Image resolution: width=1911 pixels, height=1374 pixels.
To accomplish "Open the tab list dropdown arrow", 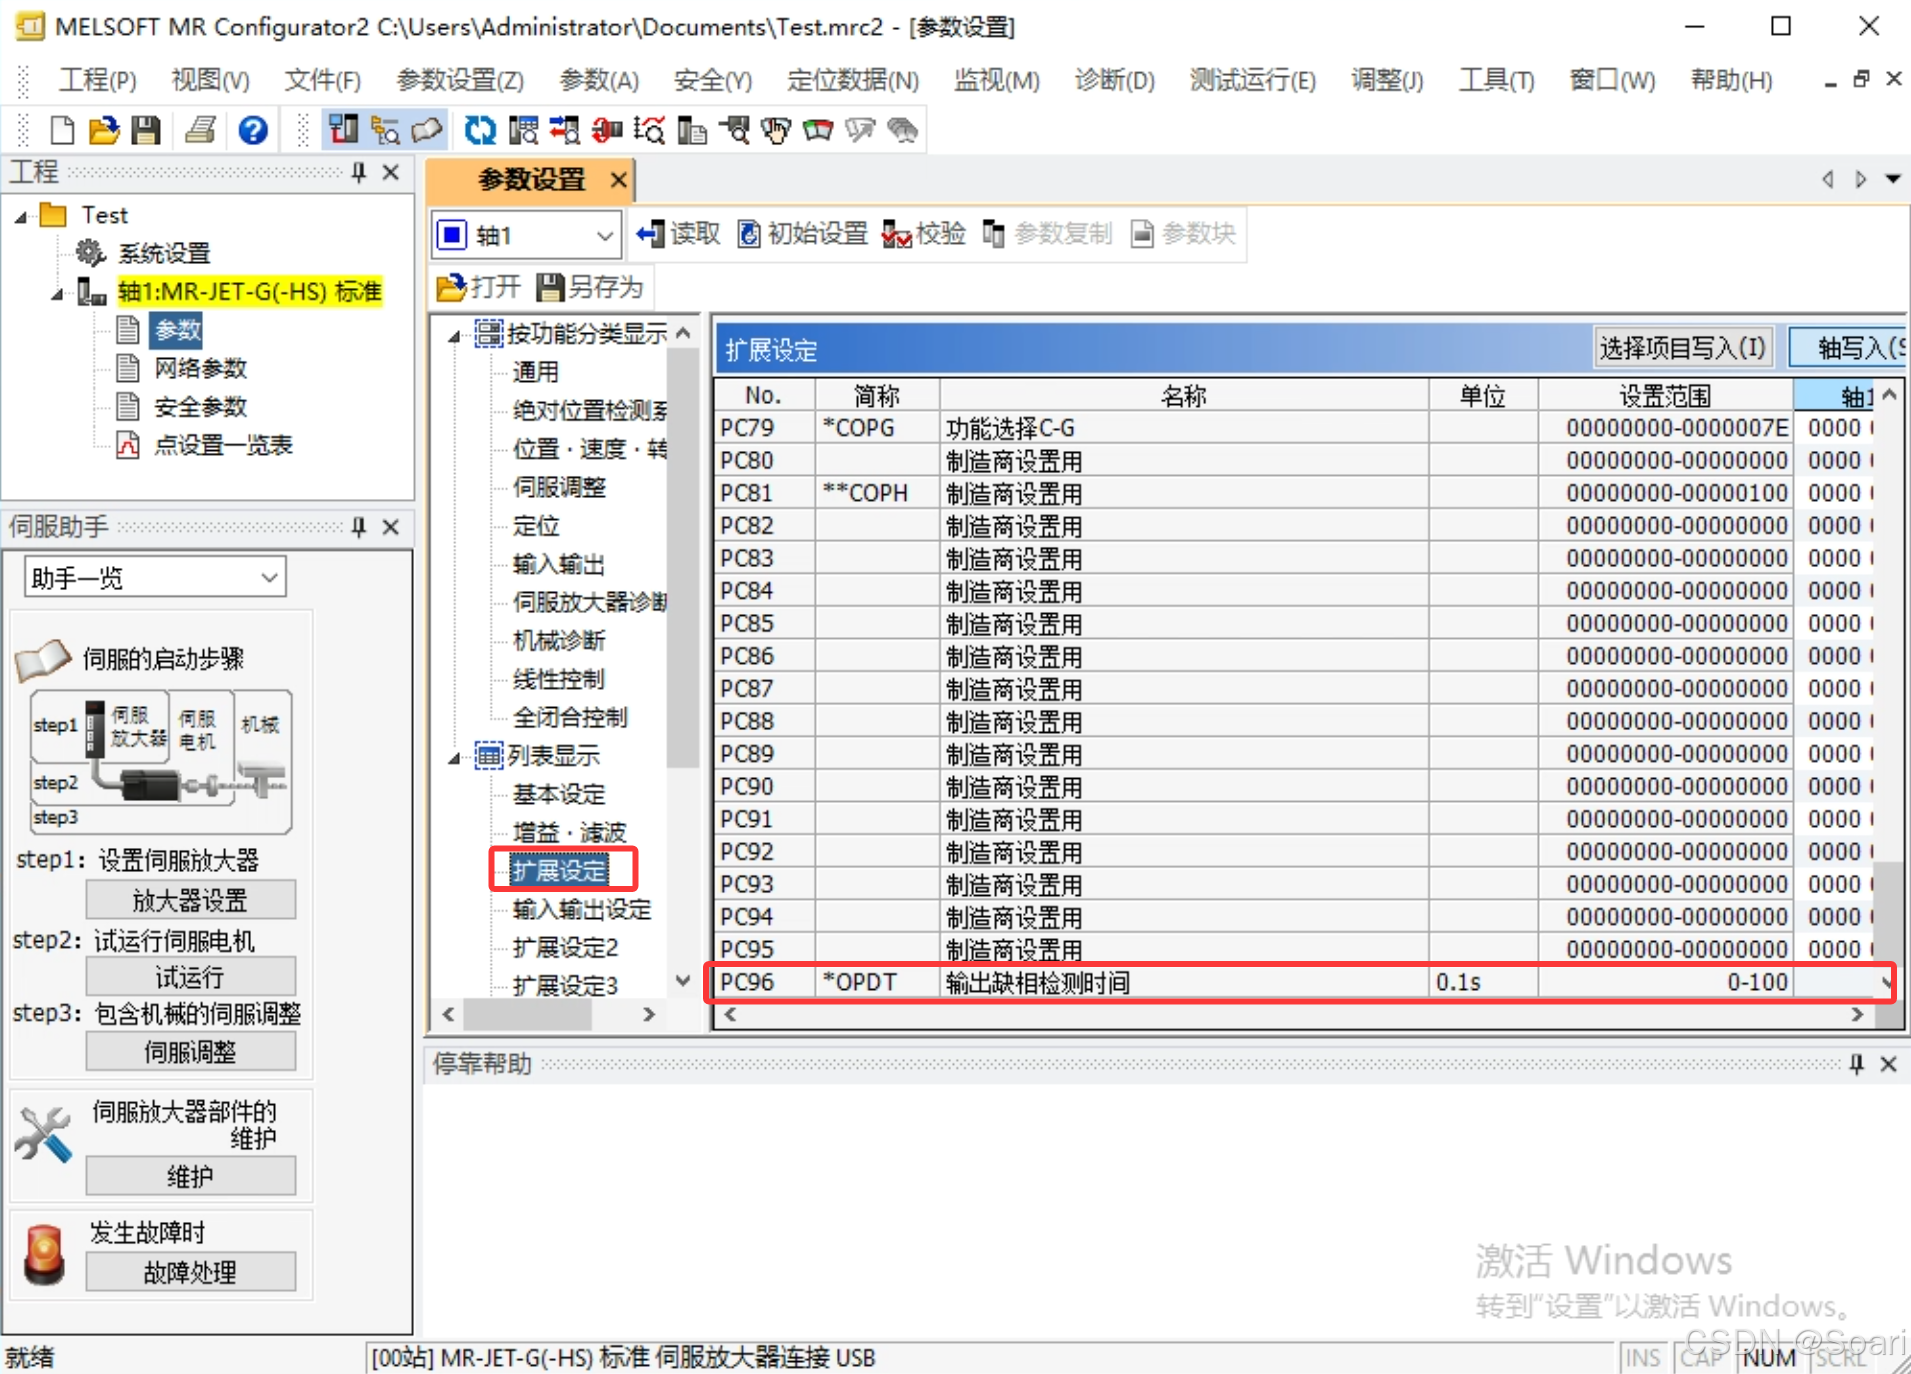I will coord(1892,179).
